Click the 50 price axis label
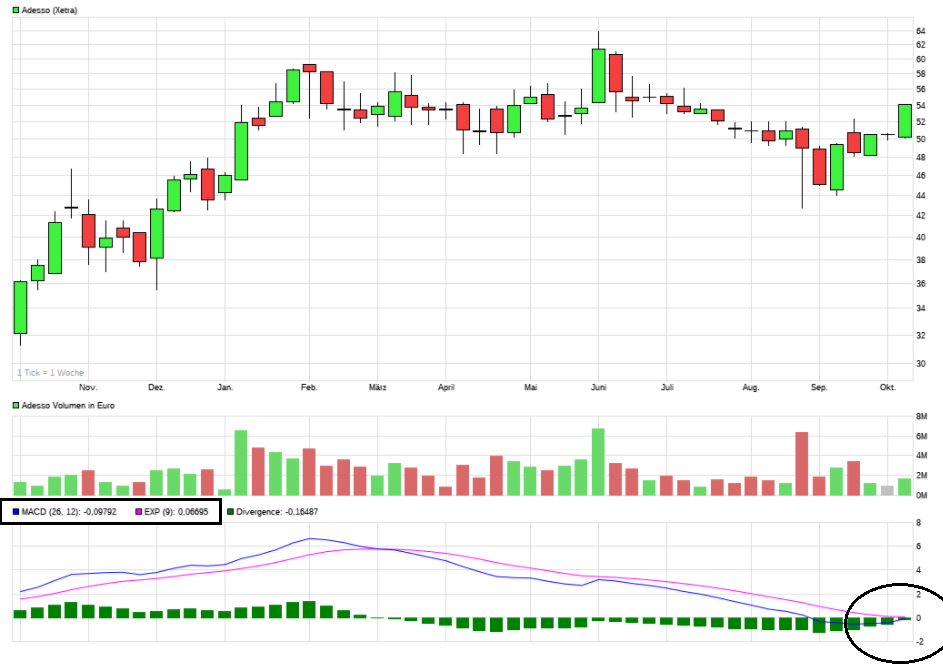943x666 pixels. (x=921, y=139)
